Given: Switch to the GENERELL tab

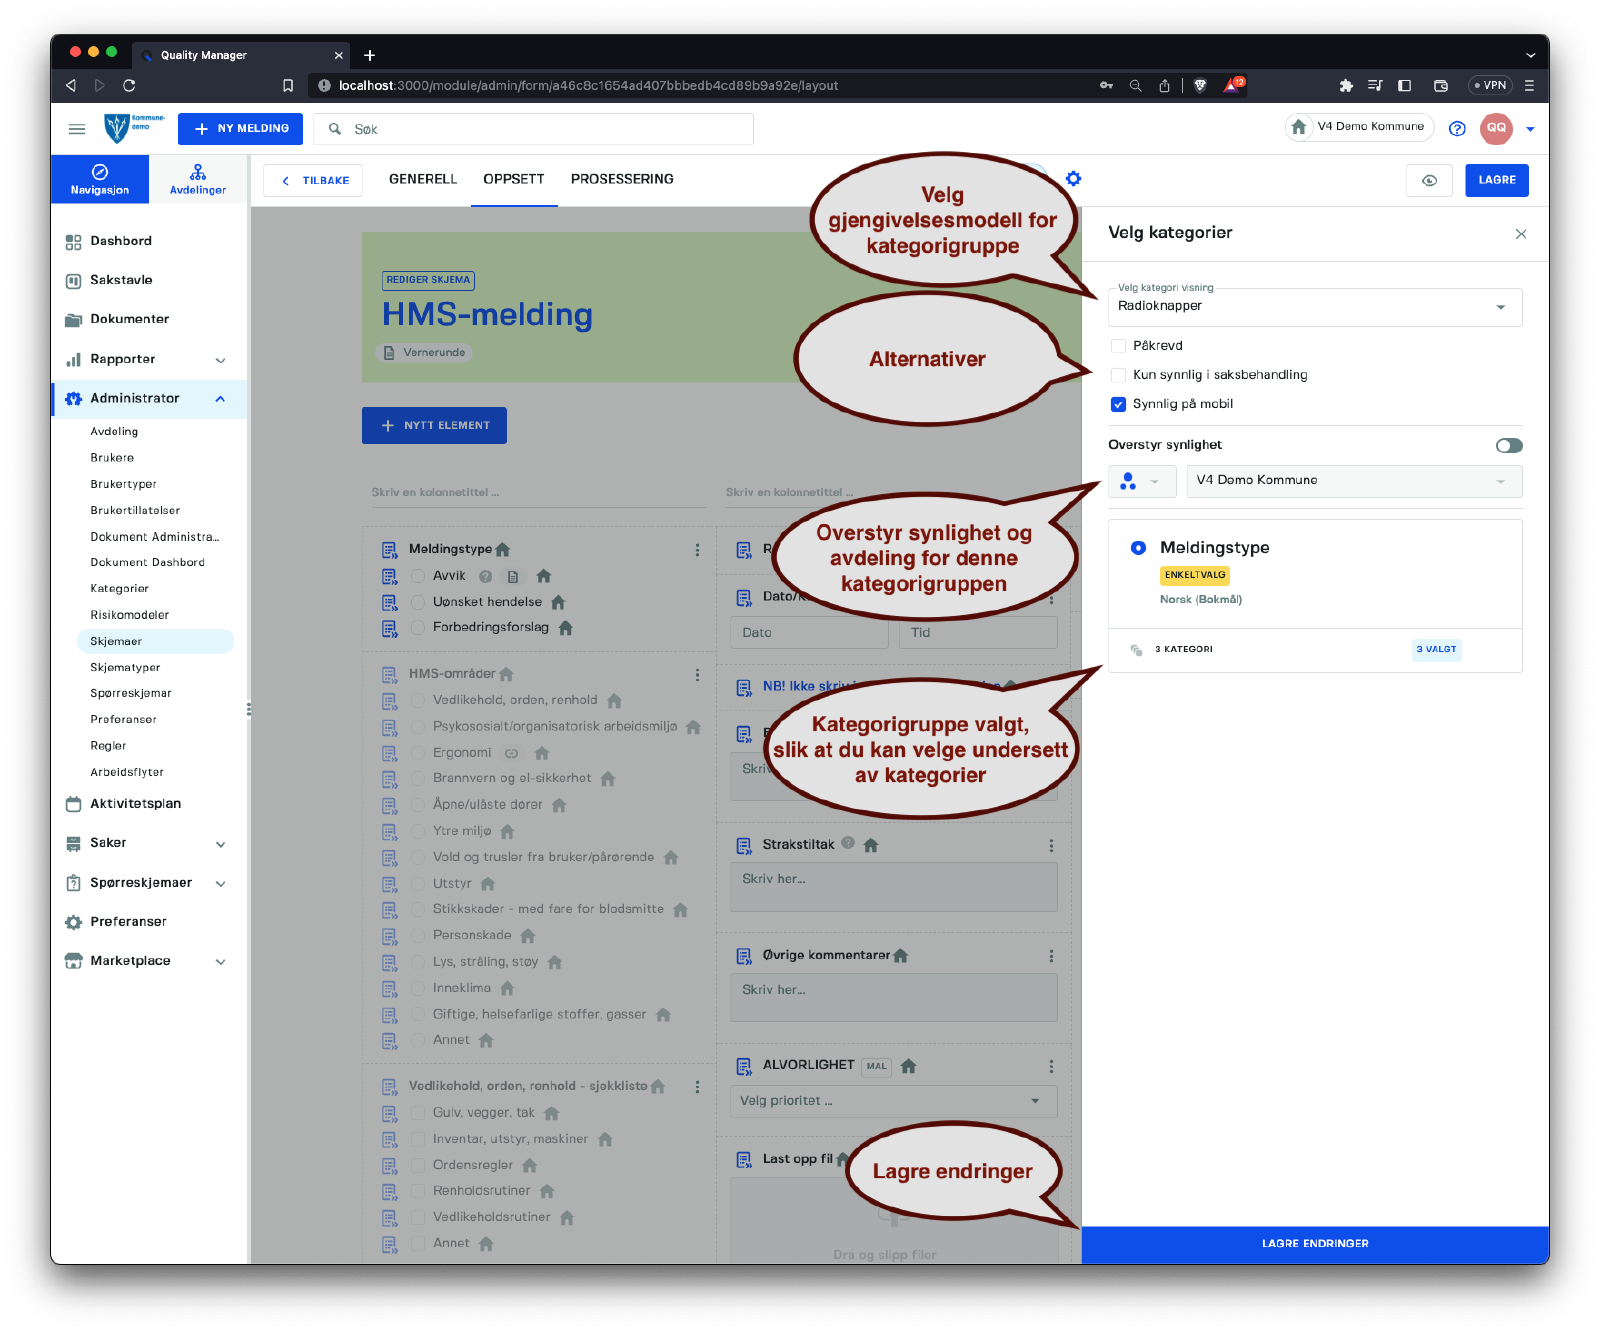Looking at the screenshot, I should coord(422,179).
